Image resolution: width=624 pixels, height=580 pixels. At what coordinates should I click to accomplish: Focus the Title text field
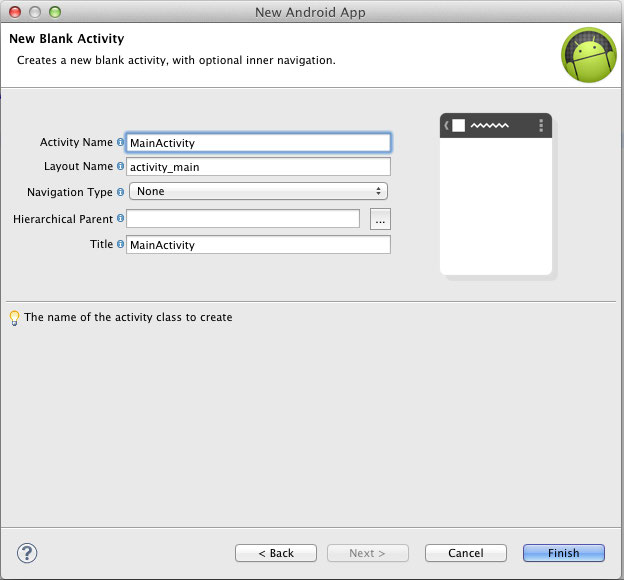pos(258,244)
